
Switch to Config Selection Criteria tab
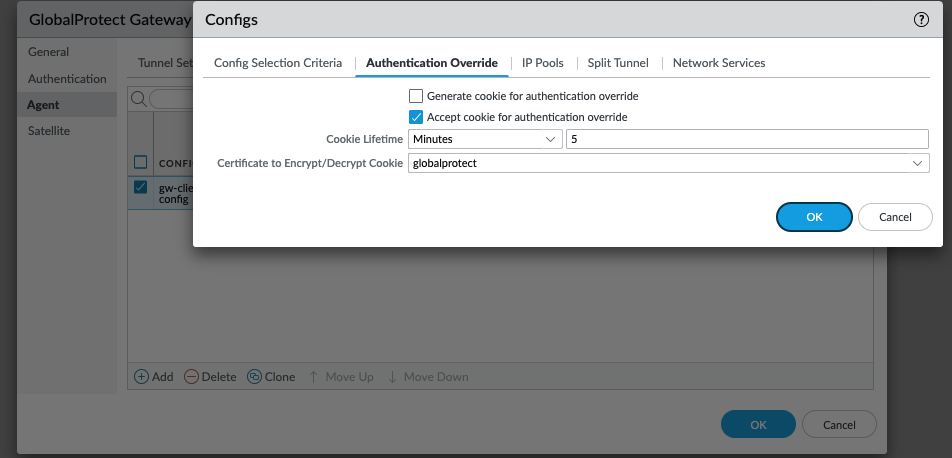[x=278, y=63]
